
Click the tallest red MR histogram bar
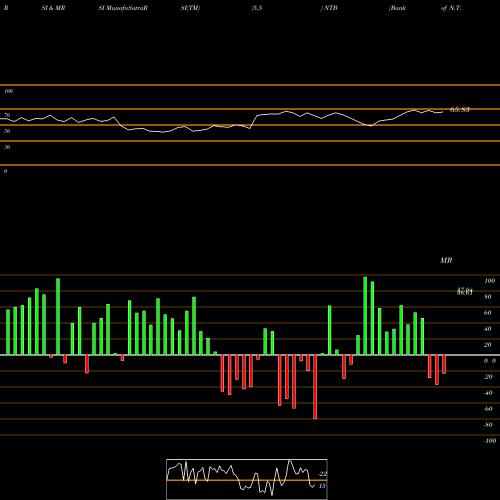[x=315, y=387]
